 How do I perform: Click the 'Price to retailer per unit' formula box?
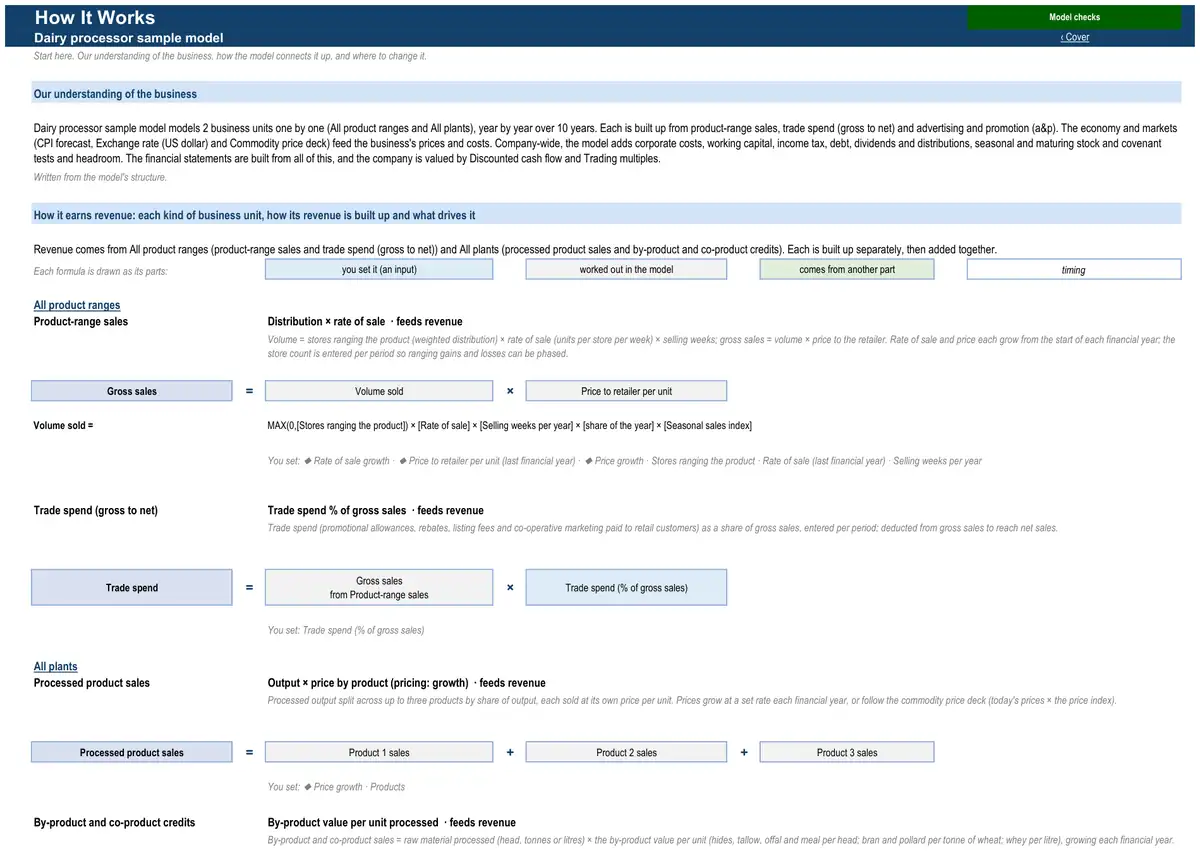[x=627, y=391]
